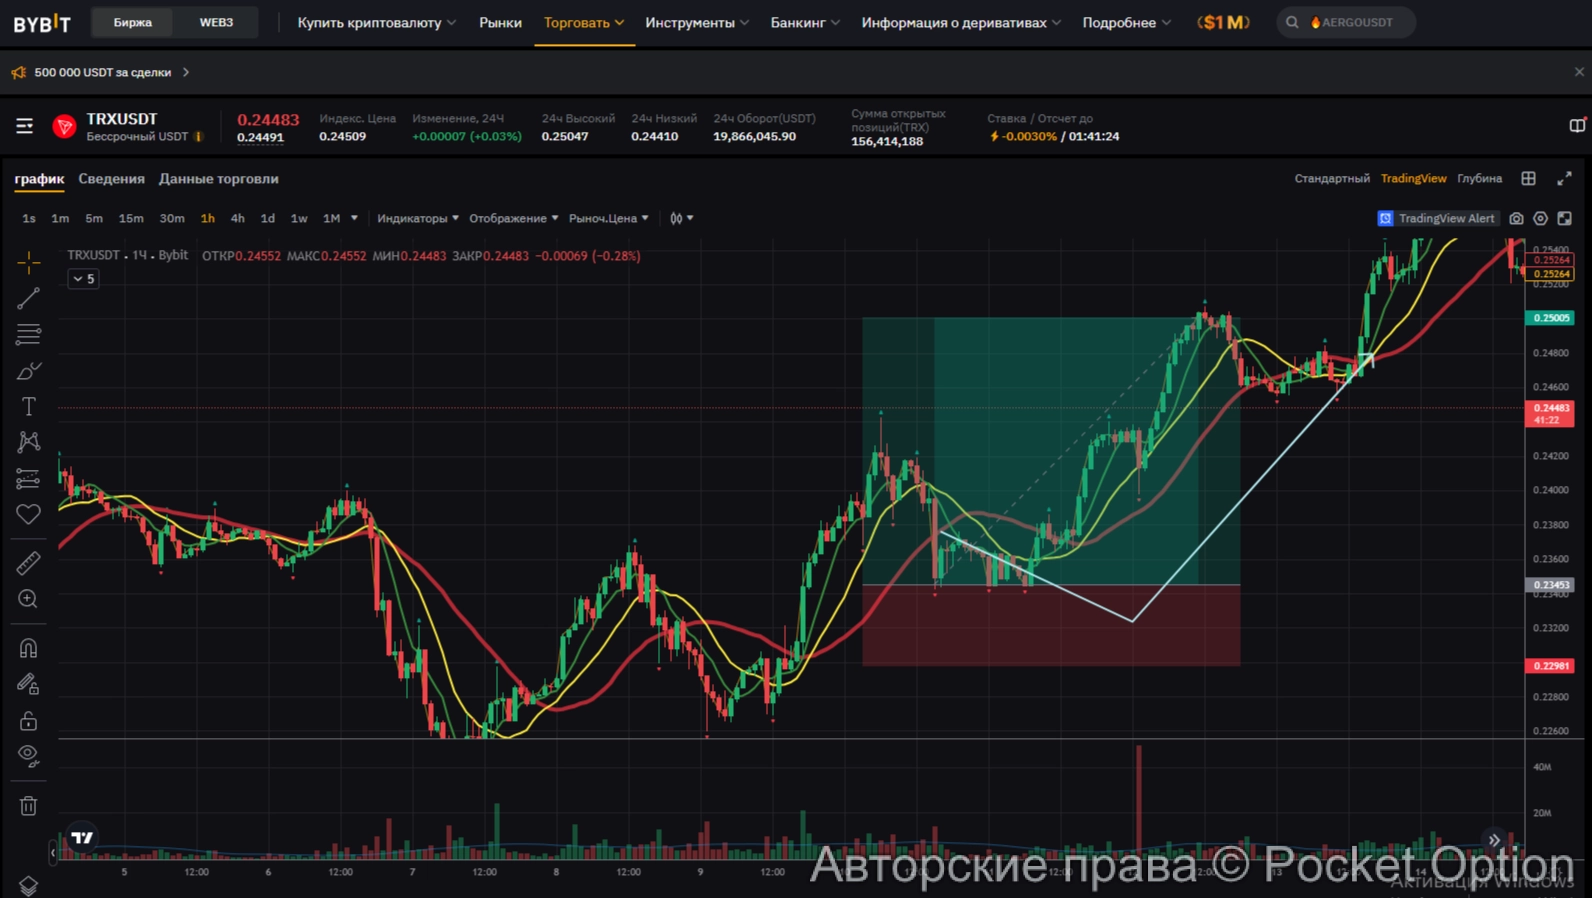Expand the Индикаторы dropdown

pos(417,218)
